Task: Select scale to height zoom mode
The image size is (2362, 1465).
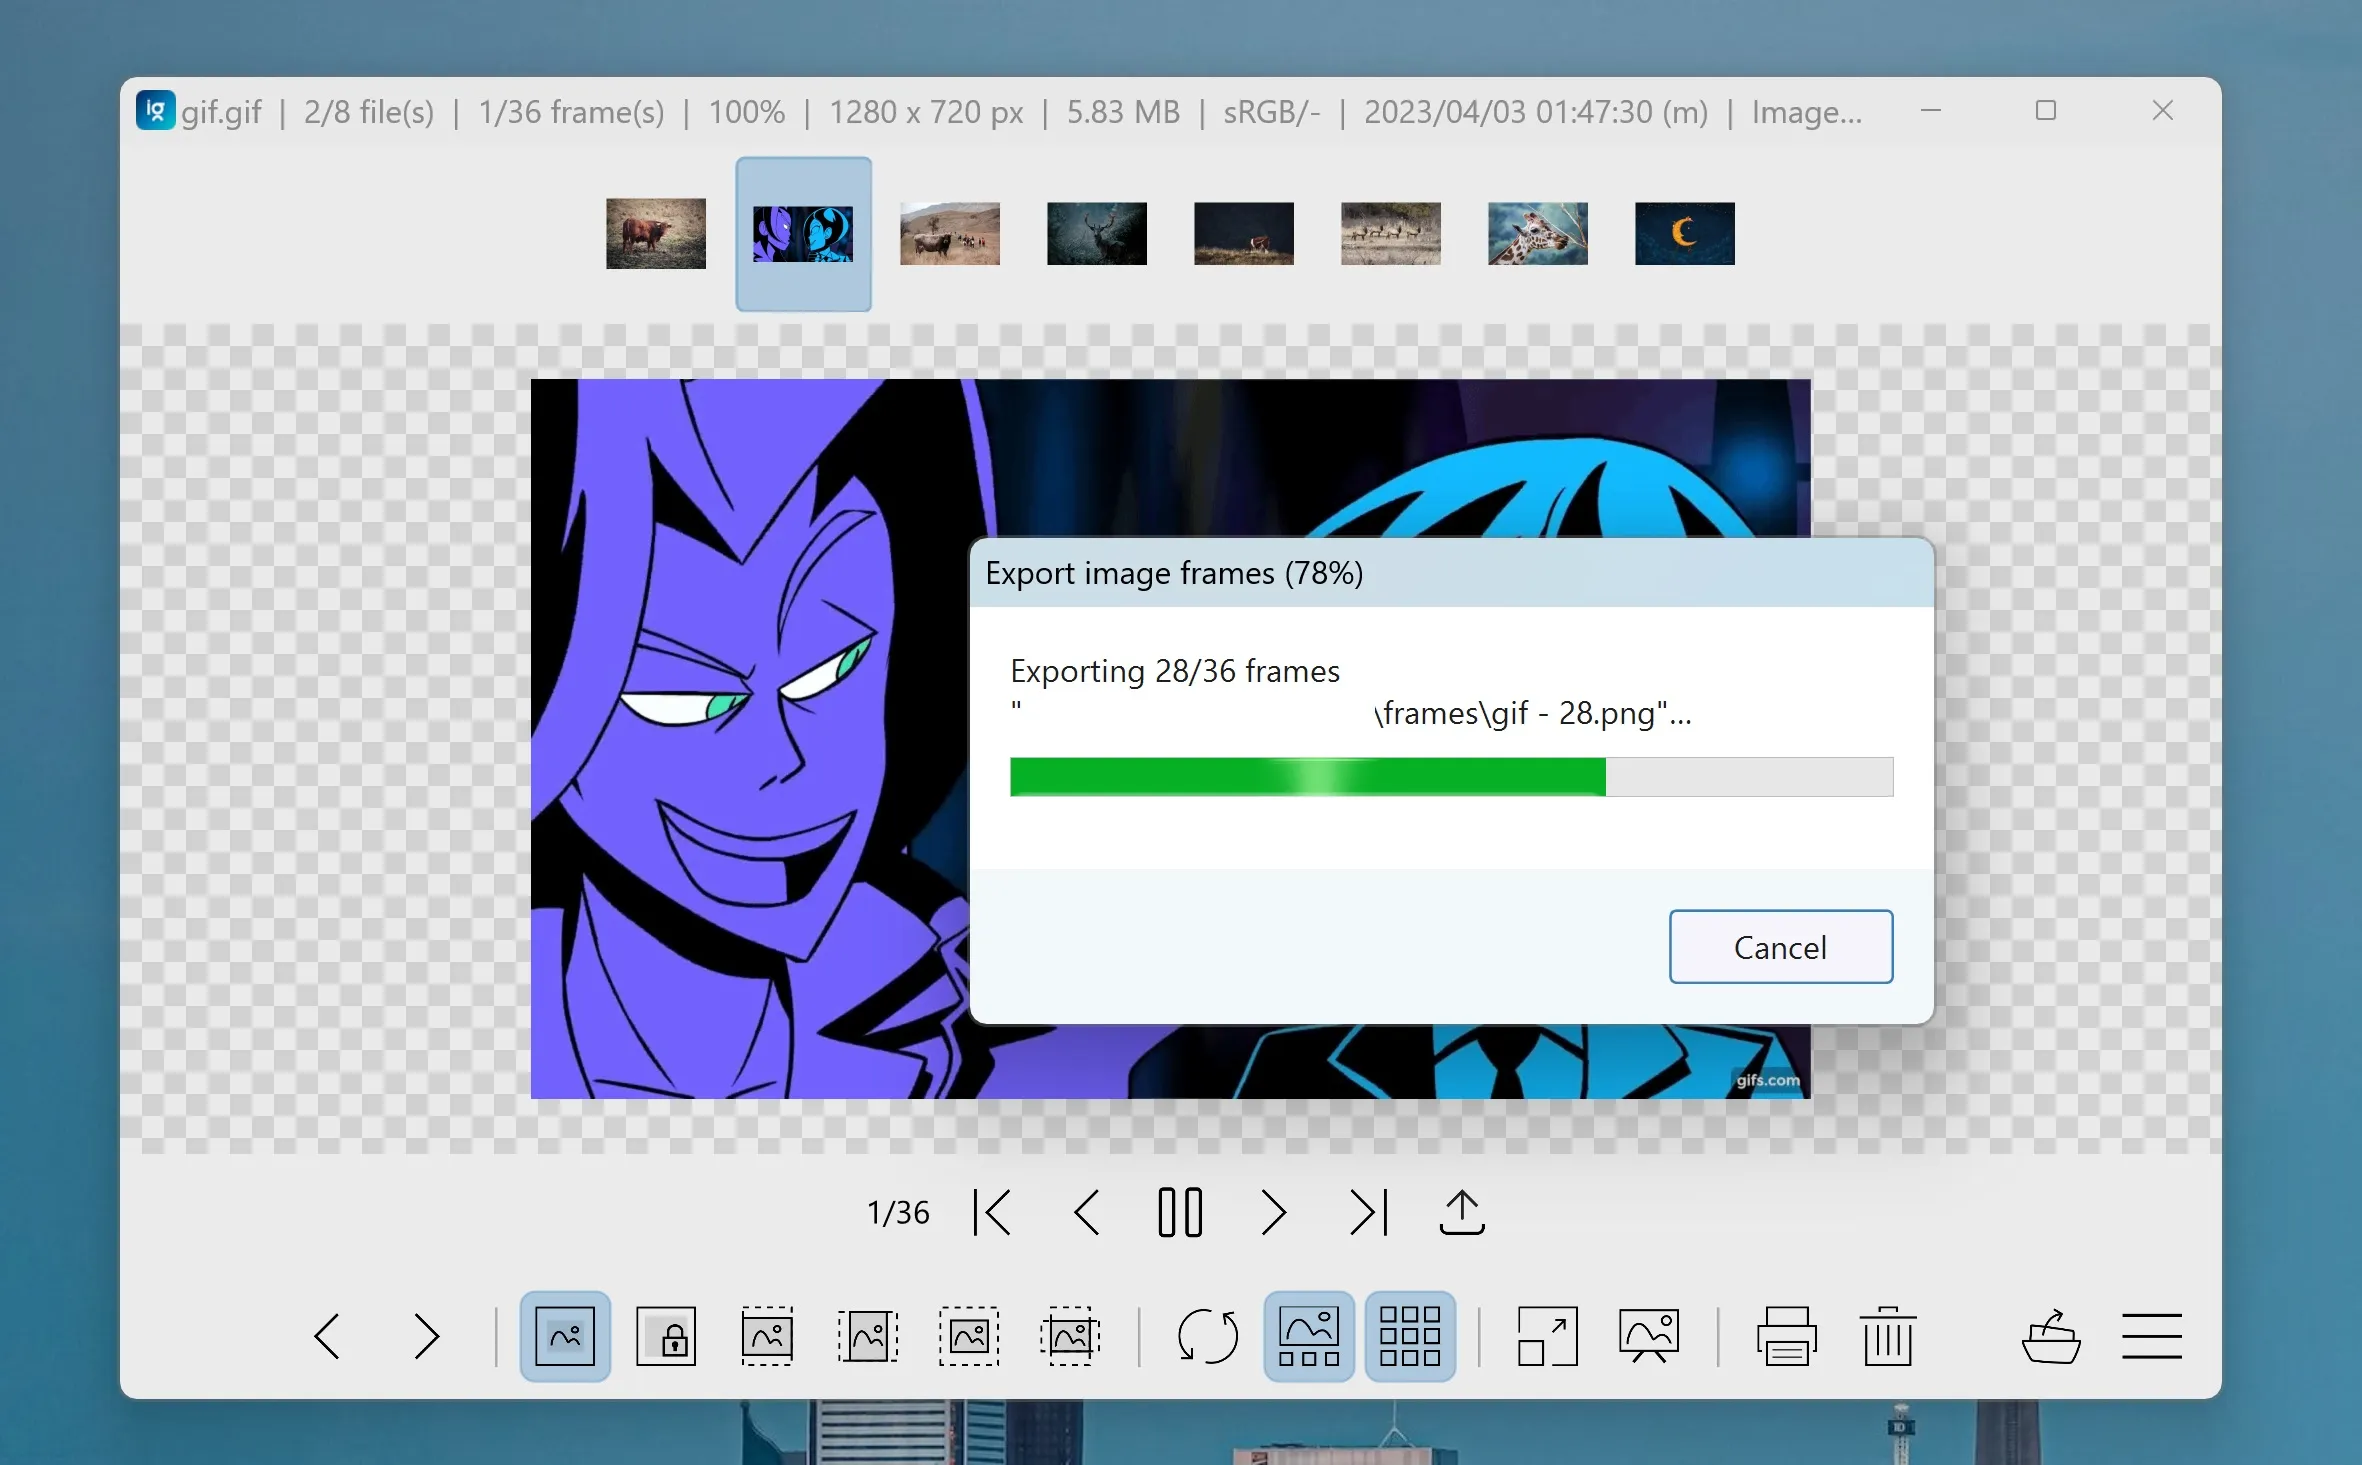Action: coord(867,1336)
